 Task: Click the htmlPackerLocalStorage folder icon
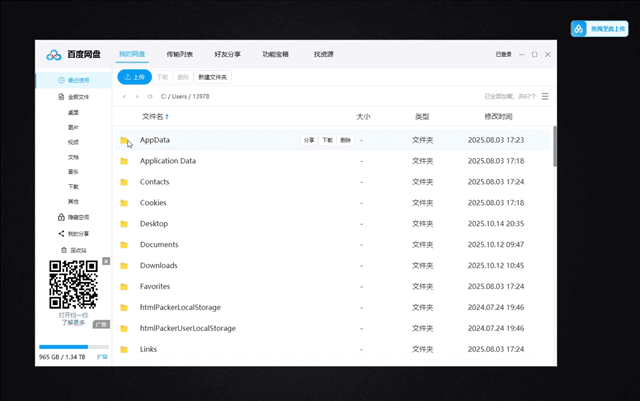point(124,307)
